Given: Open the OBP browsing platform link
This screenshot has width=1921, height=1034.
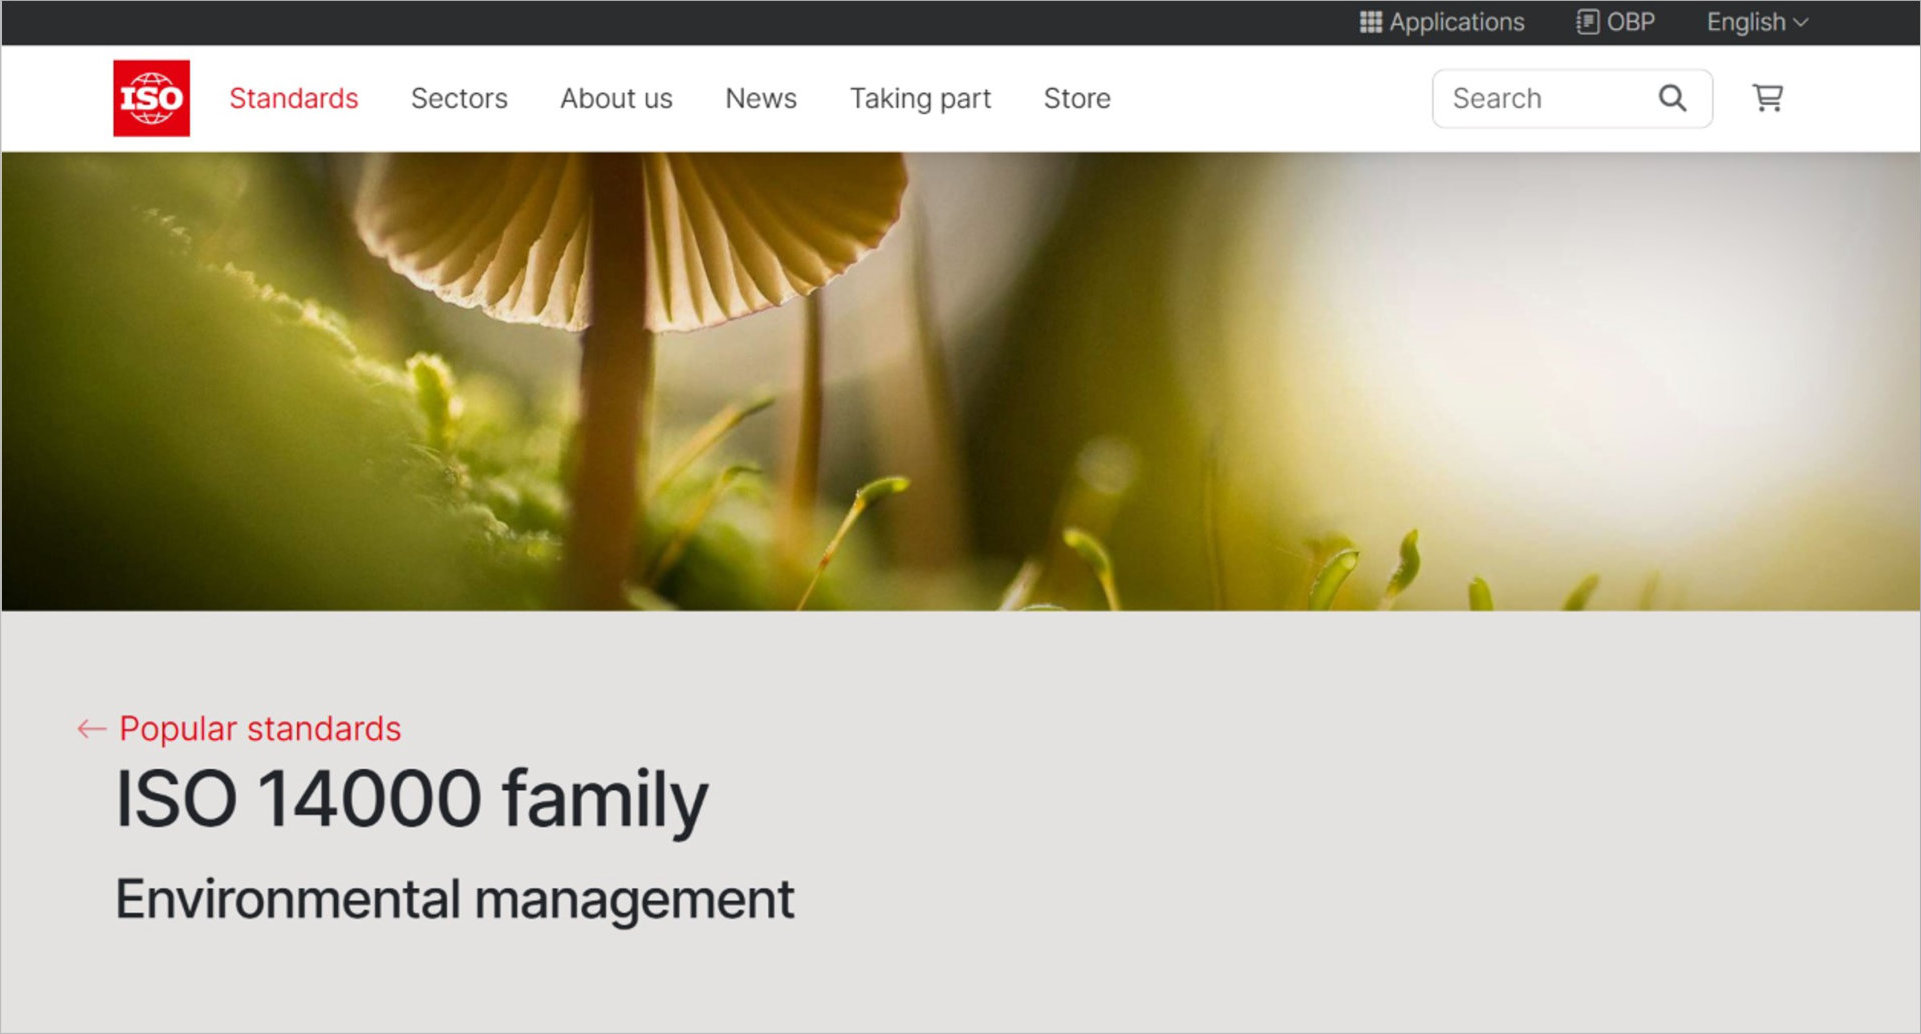Looking at the screenshot, I should click(x=1616, y=22).
